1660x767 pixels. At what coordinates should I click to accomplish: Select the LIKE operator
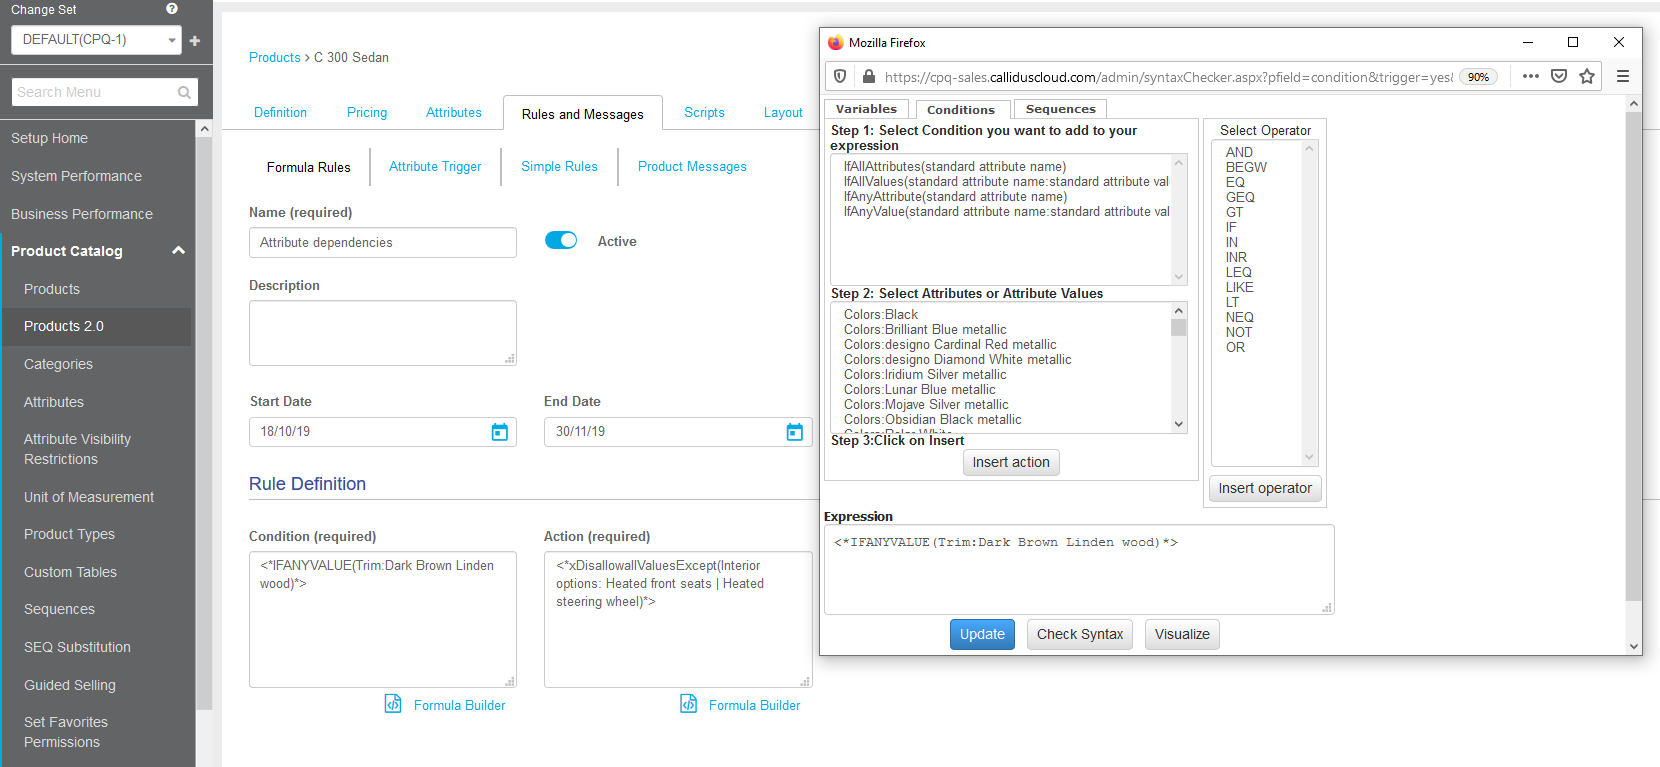pyautogui.click(x=1239, y=287)
